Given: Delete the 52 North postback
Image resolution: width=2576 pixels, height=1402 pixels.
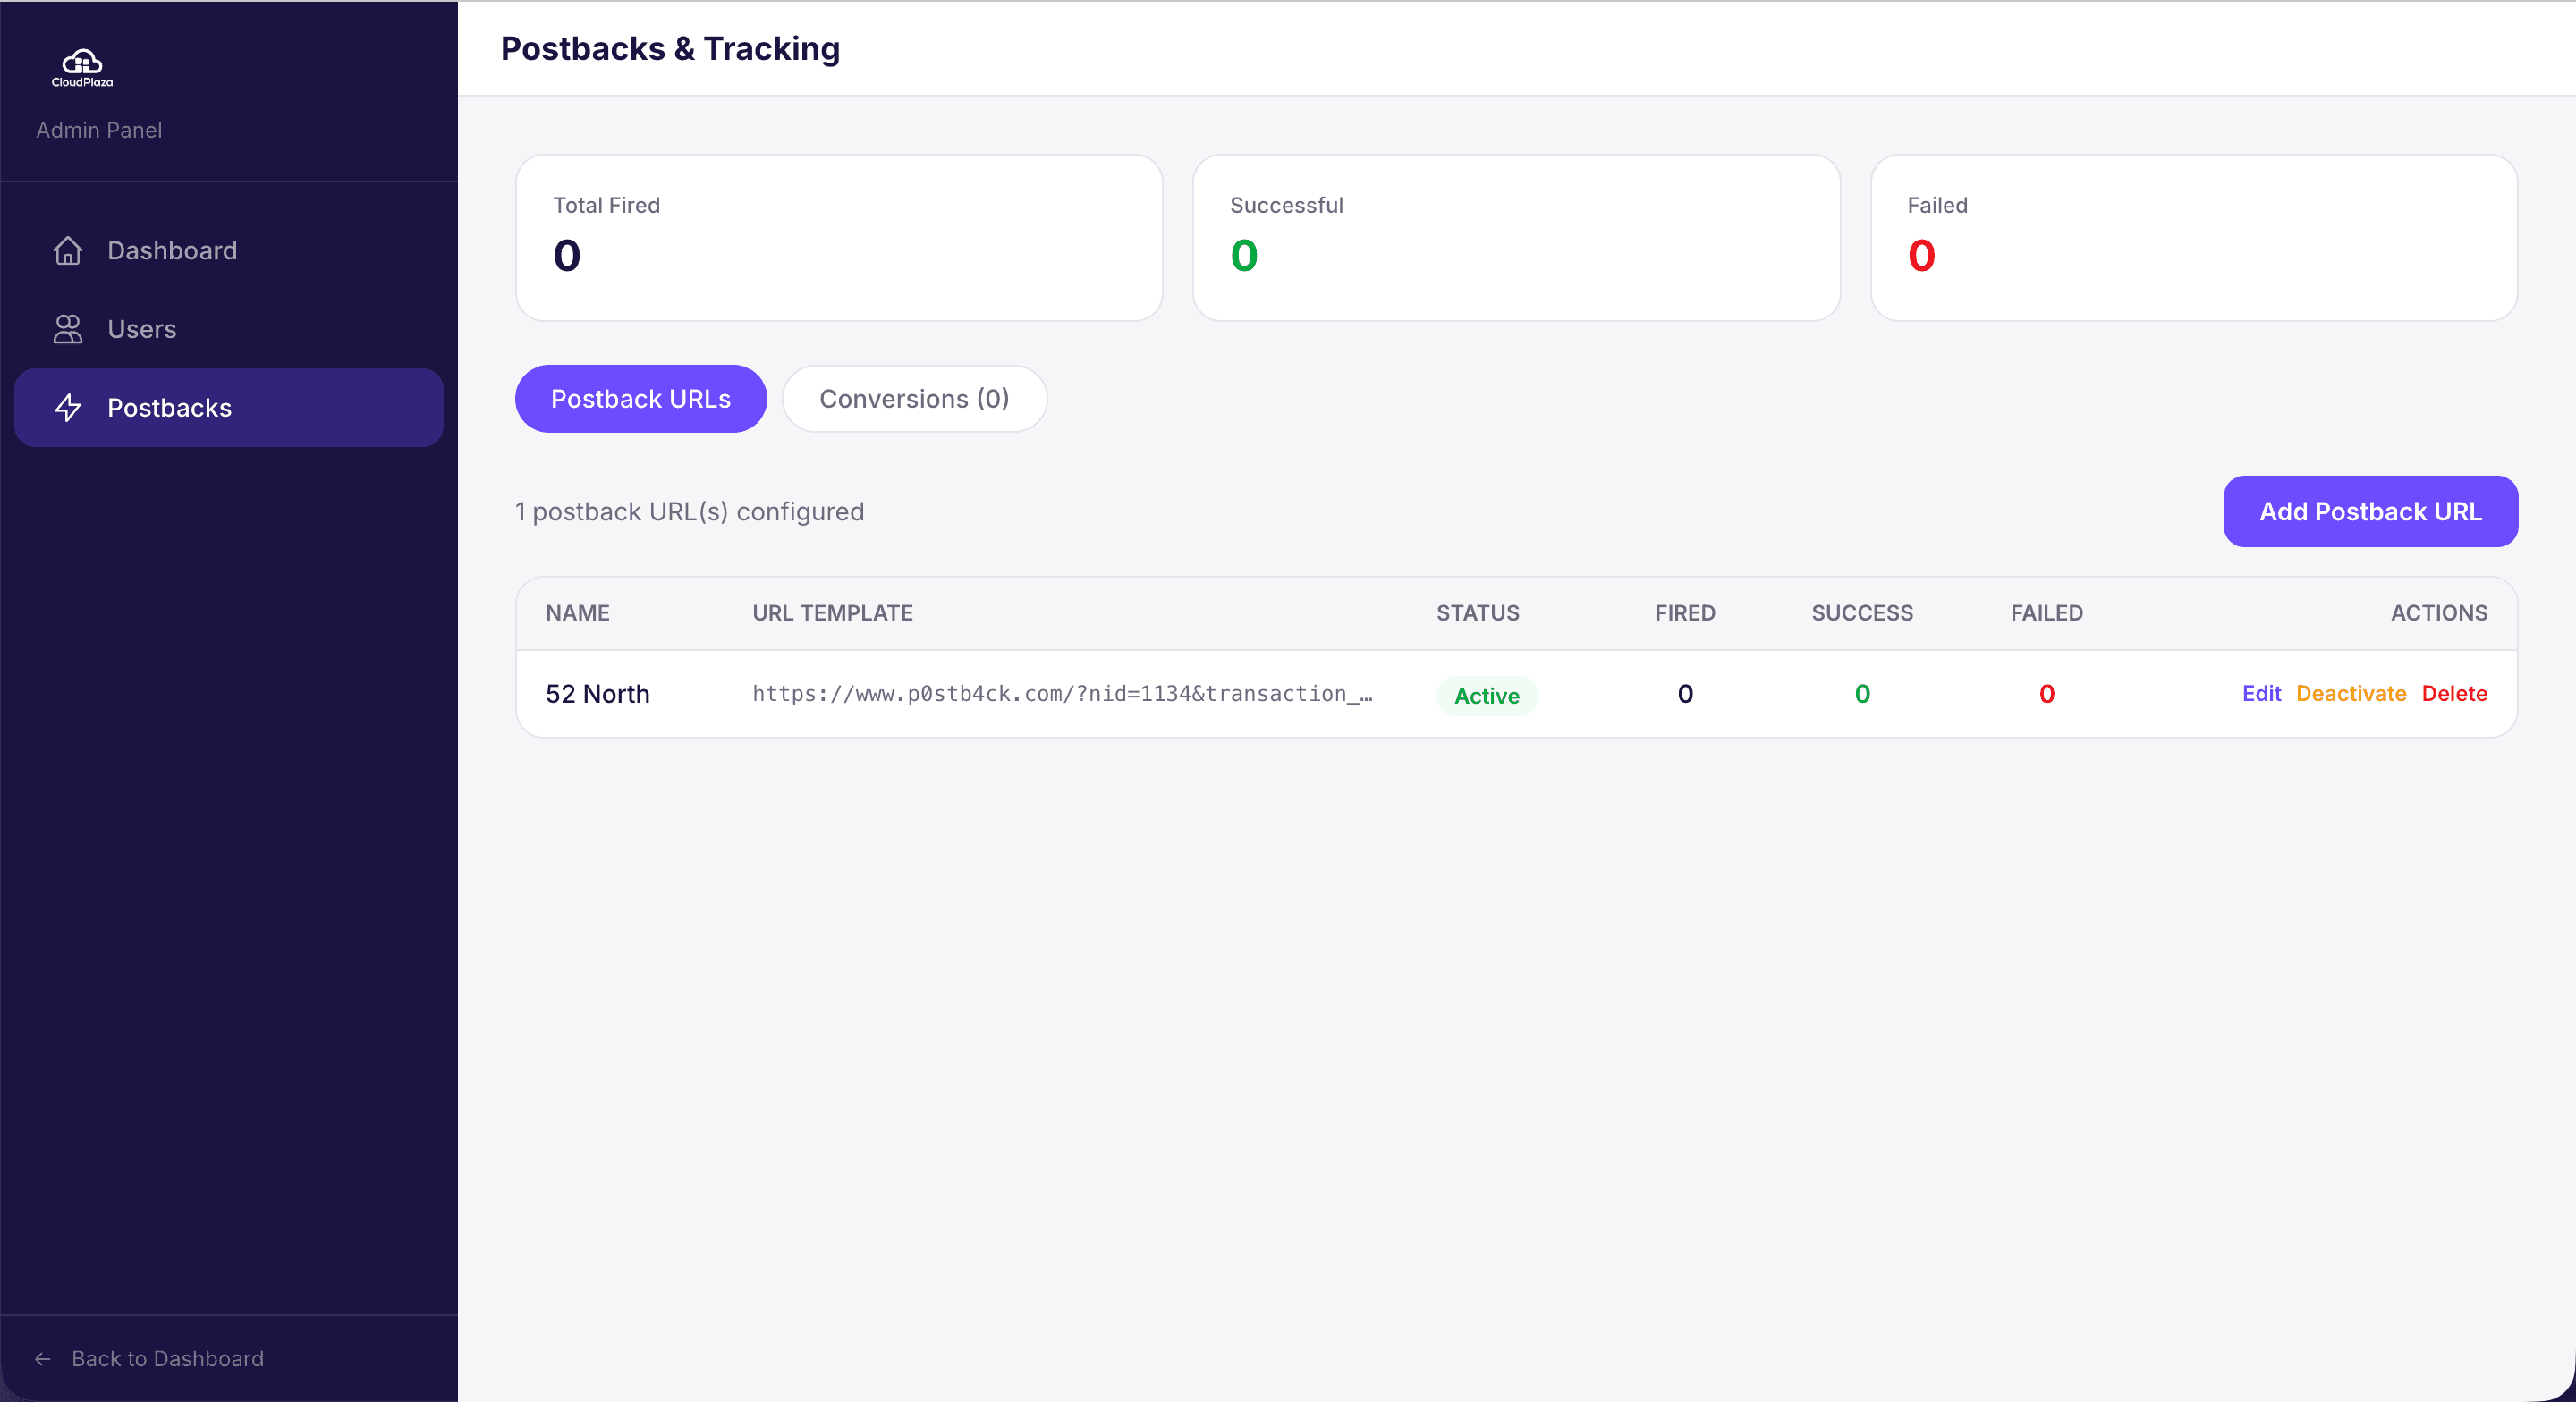Looking at the screenshot, I should coord(2454,694).
